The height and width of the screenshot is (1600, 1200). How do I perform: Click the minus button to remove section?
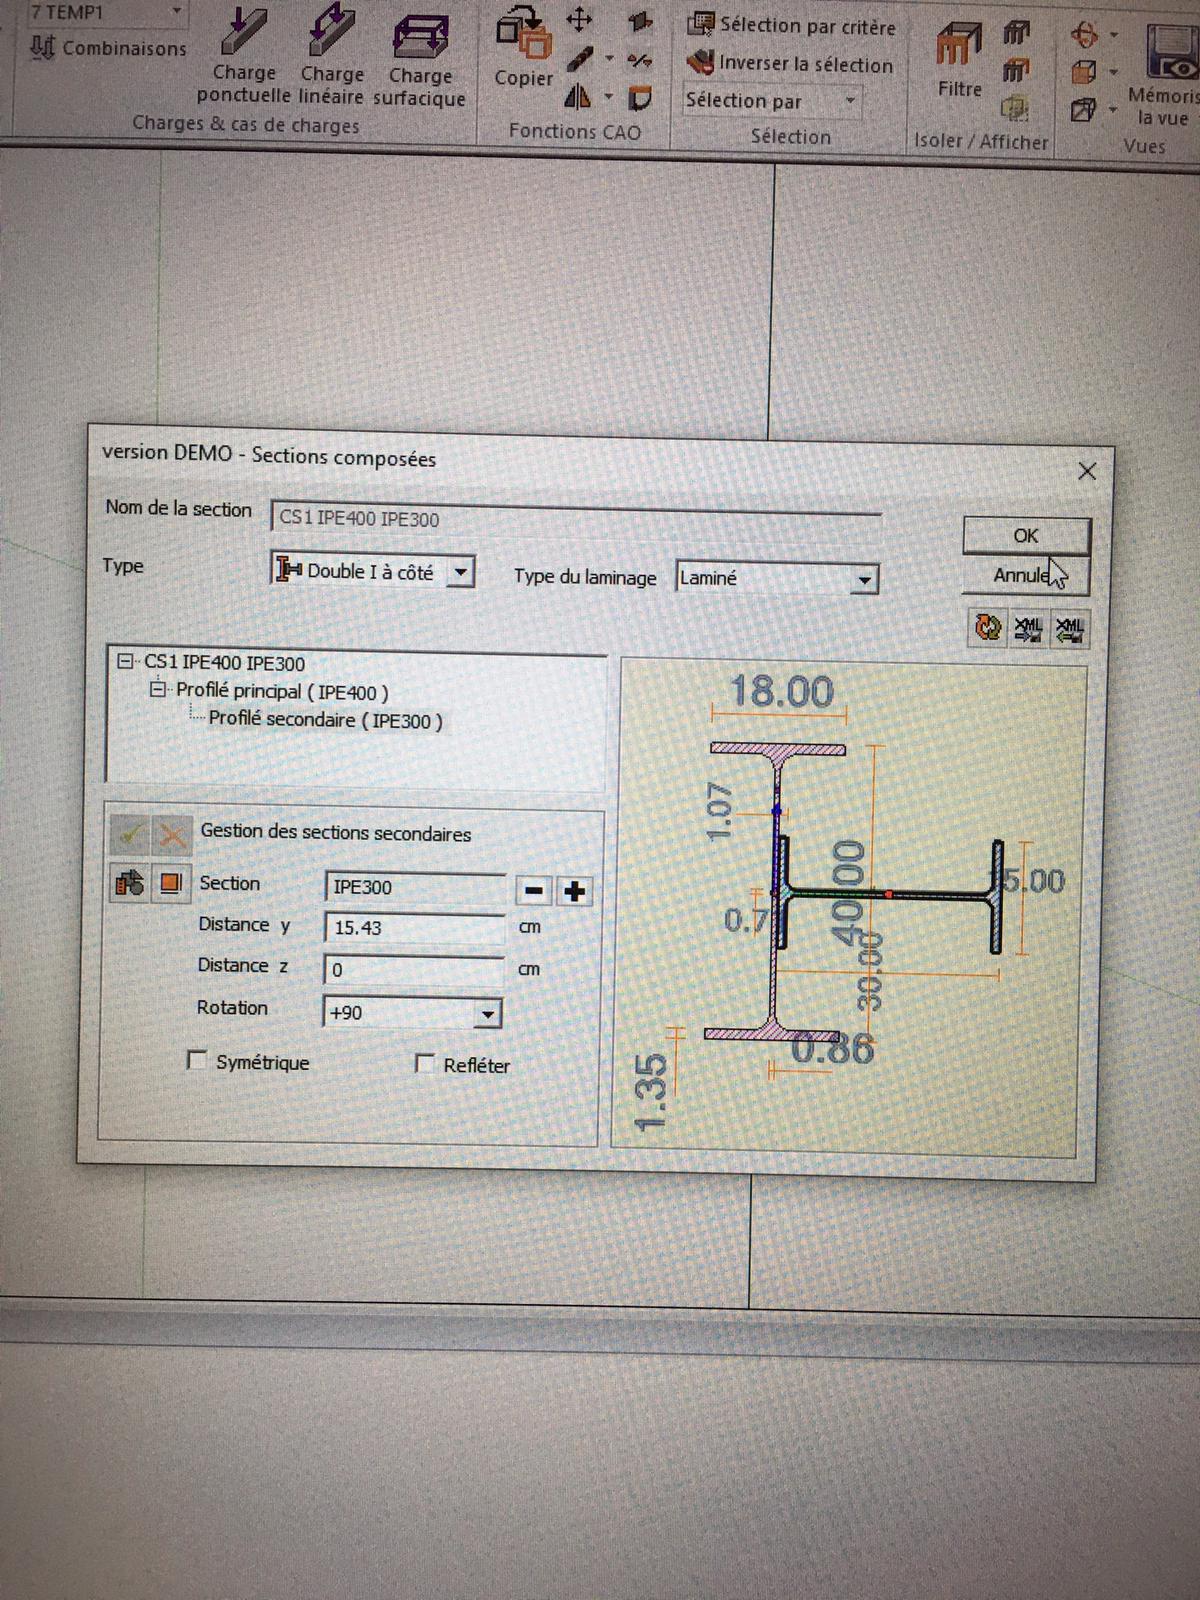(x=534, y=890)
